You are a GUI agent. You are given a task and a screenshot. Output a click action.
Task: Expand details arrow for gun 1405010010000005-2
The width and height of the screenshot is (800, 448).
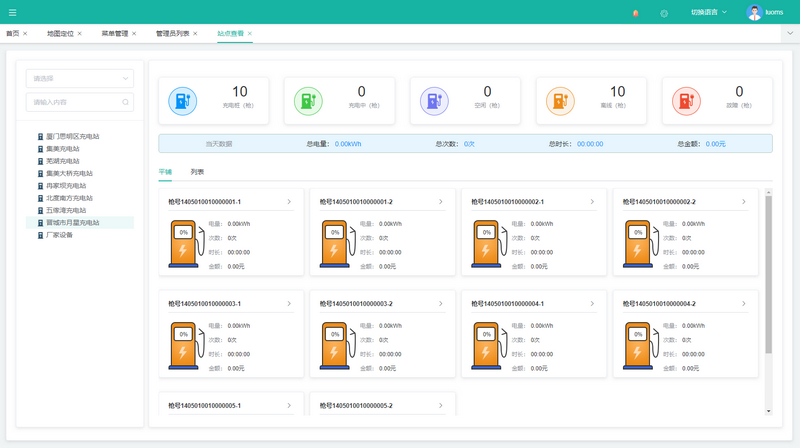(441, 406)
